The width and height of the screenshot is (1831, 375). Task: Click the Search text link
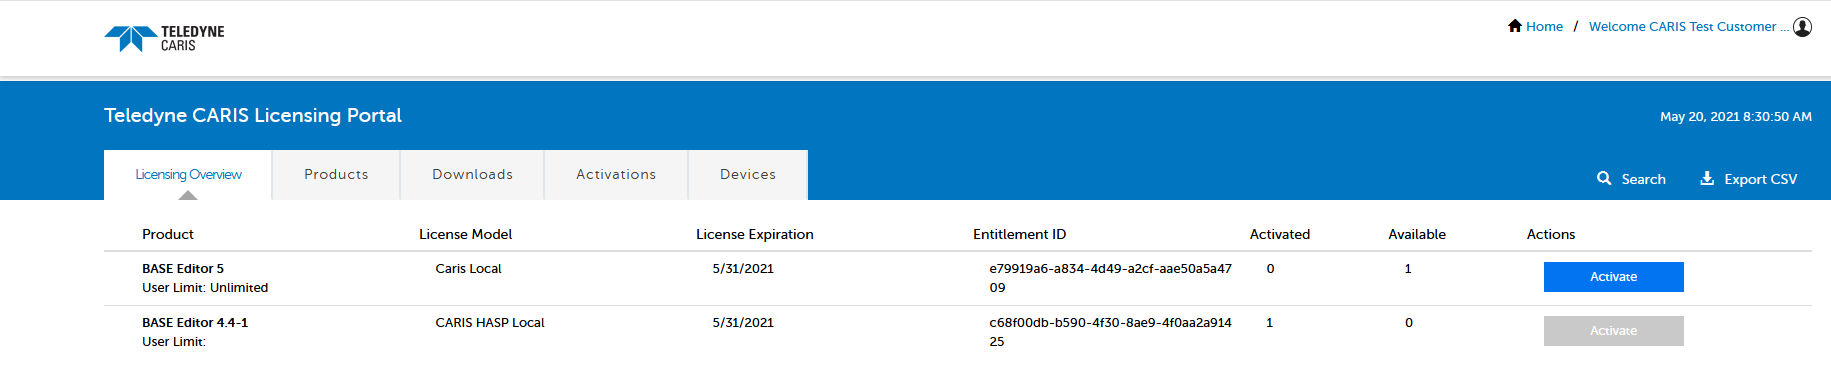pyautogui.click(x=1643, y=179)
